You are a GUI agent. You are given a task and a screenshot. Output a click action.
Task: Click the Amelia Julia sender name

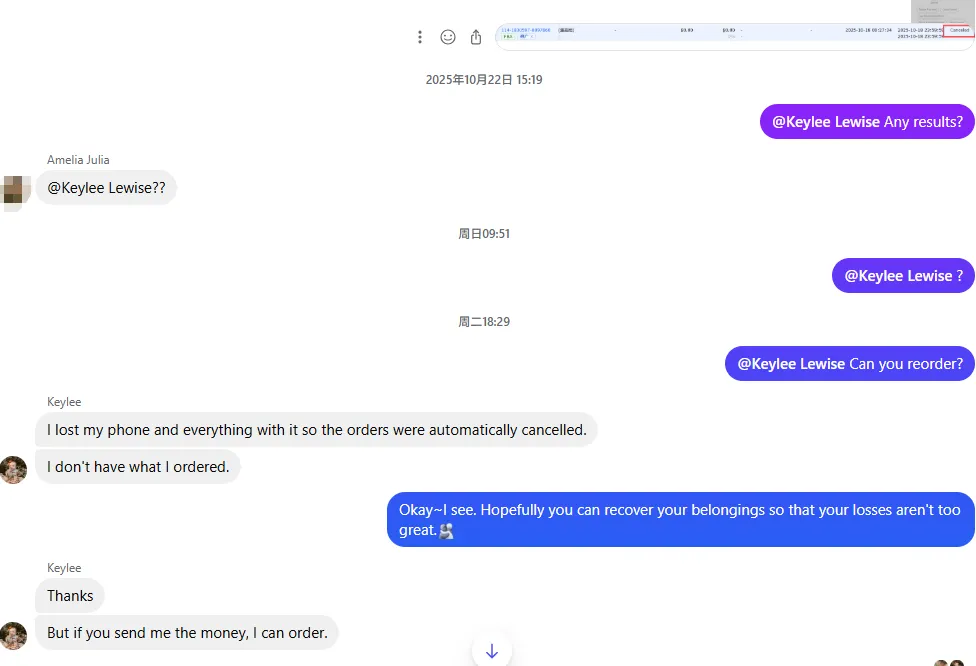(x=78, y=160)
